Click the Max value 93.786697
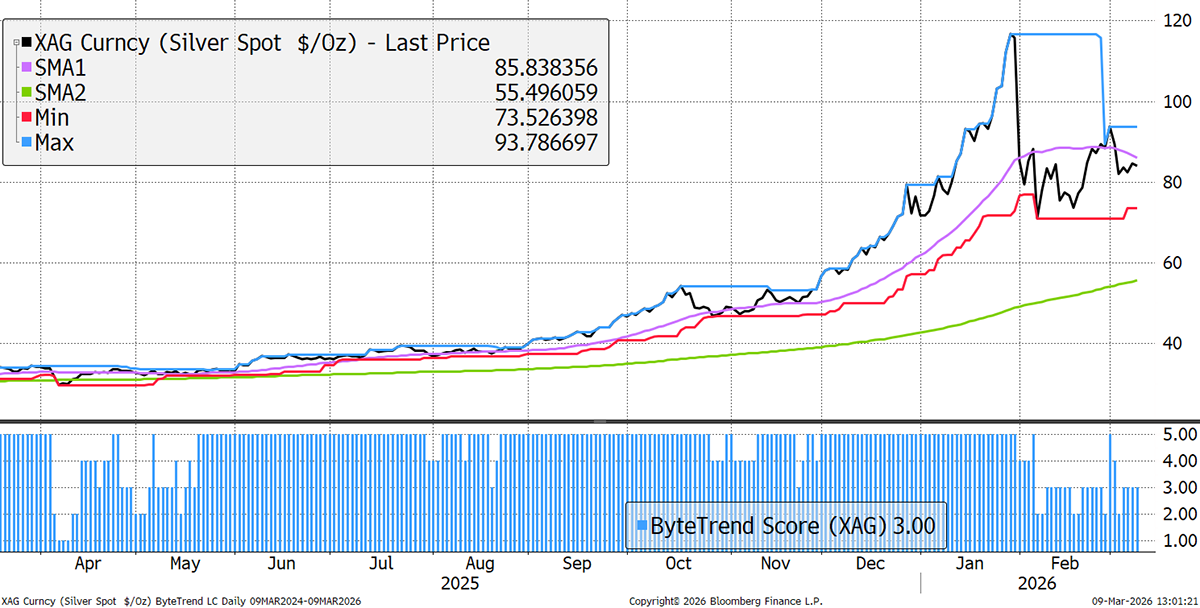1200x608 pixels. (x=545, y=144)
